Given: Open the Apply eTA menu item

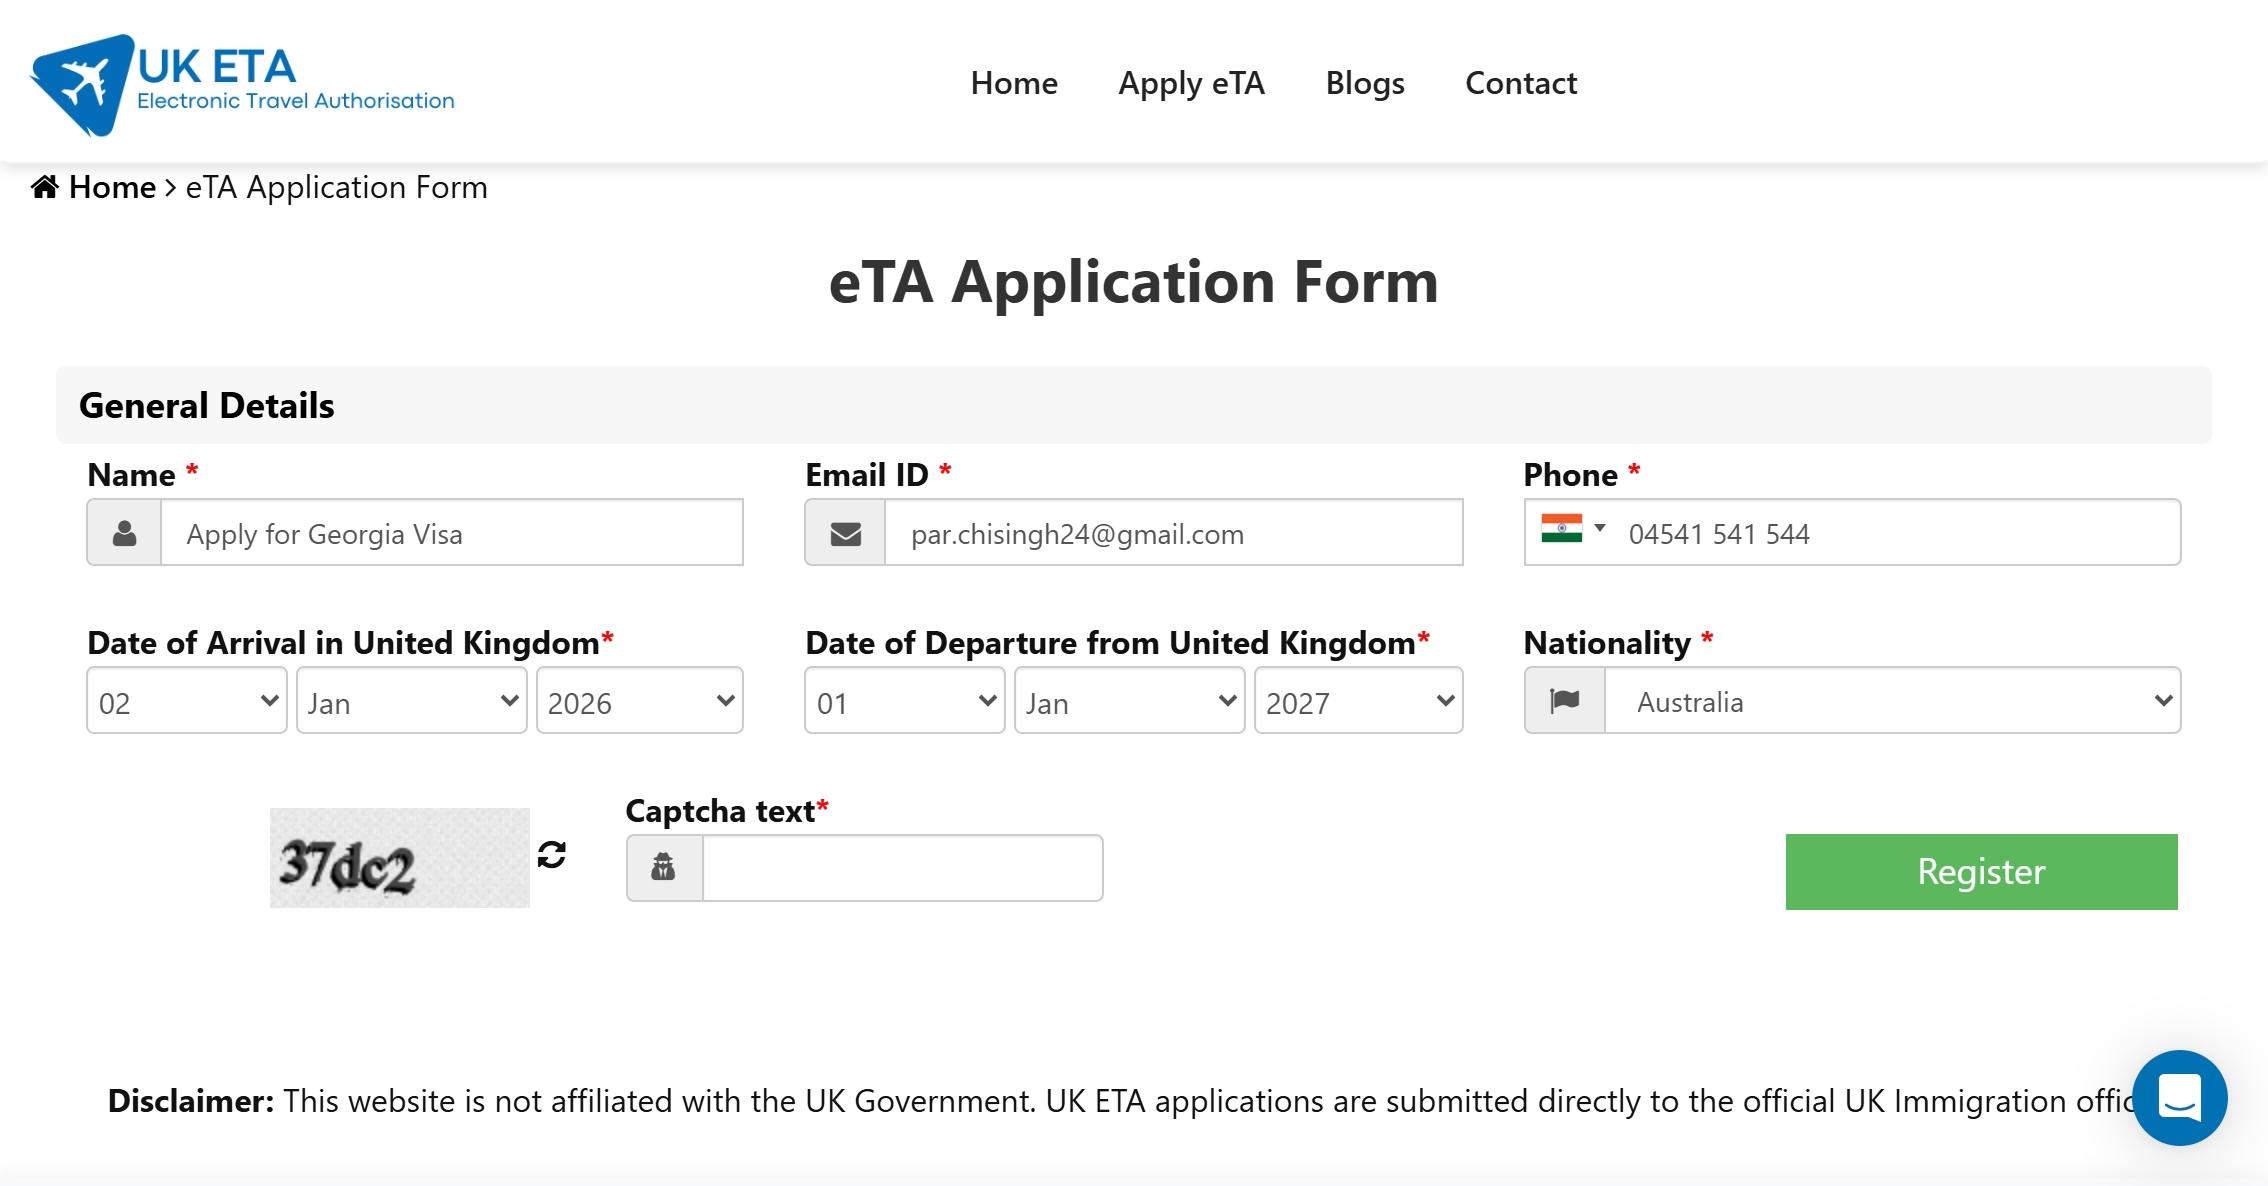Looking at the screenshot, I should point(1191,83).
